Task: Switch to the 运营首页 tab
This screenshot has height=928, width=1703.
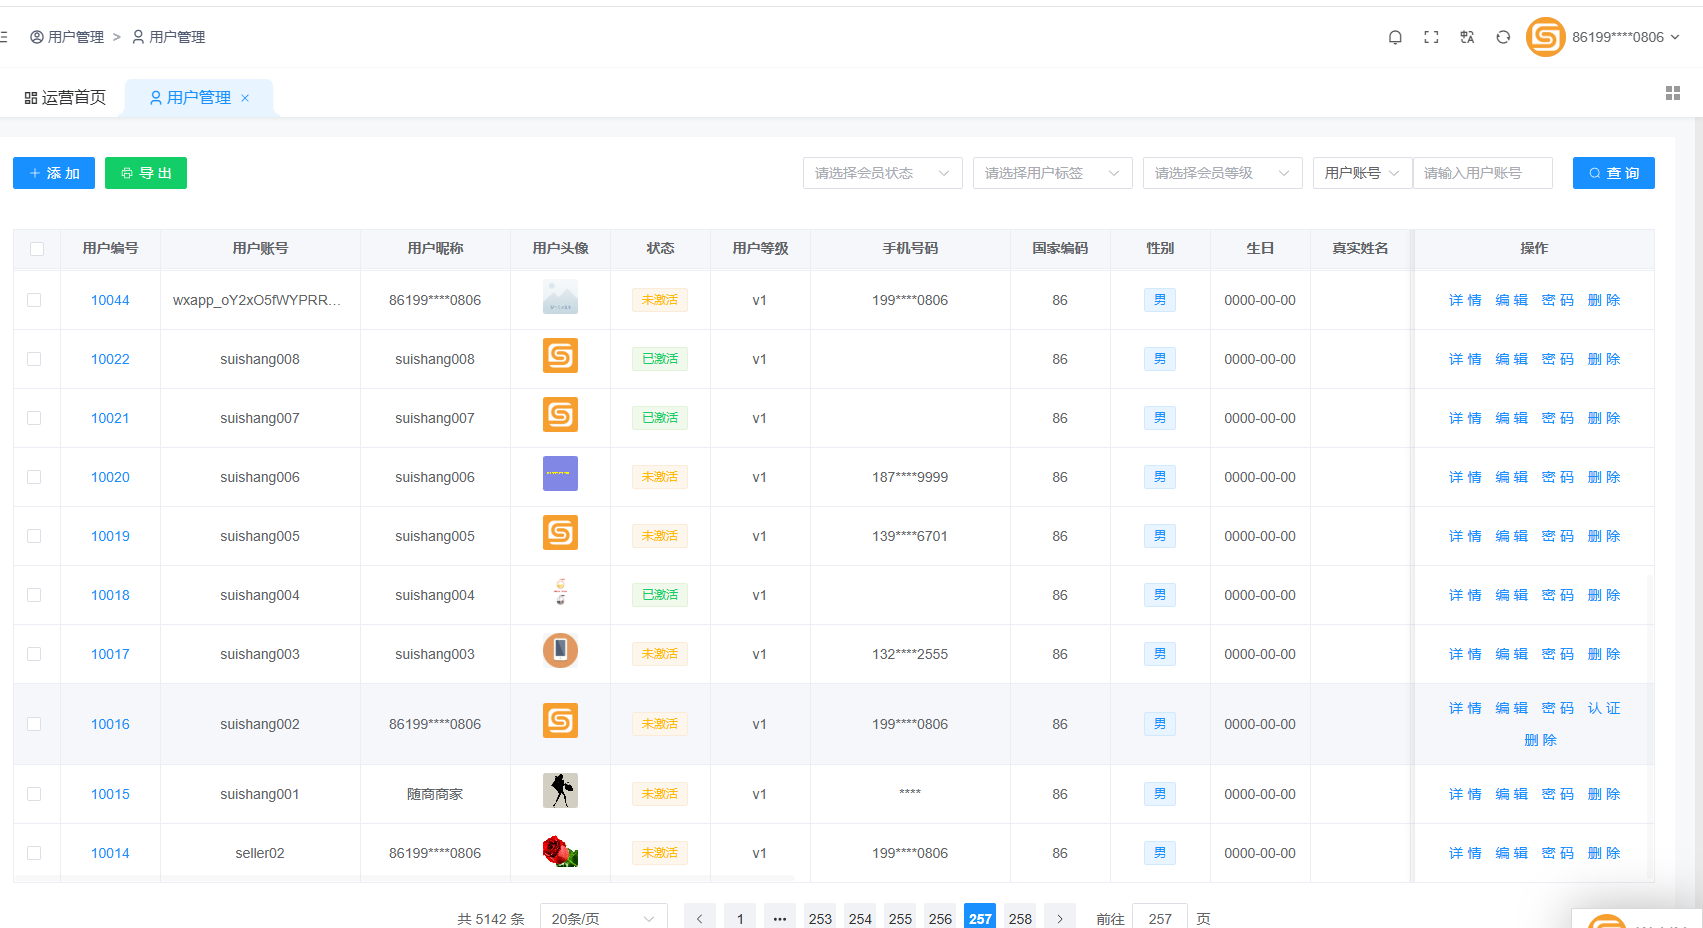Action: [x=65, y=98]
